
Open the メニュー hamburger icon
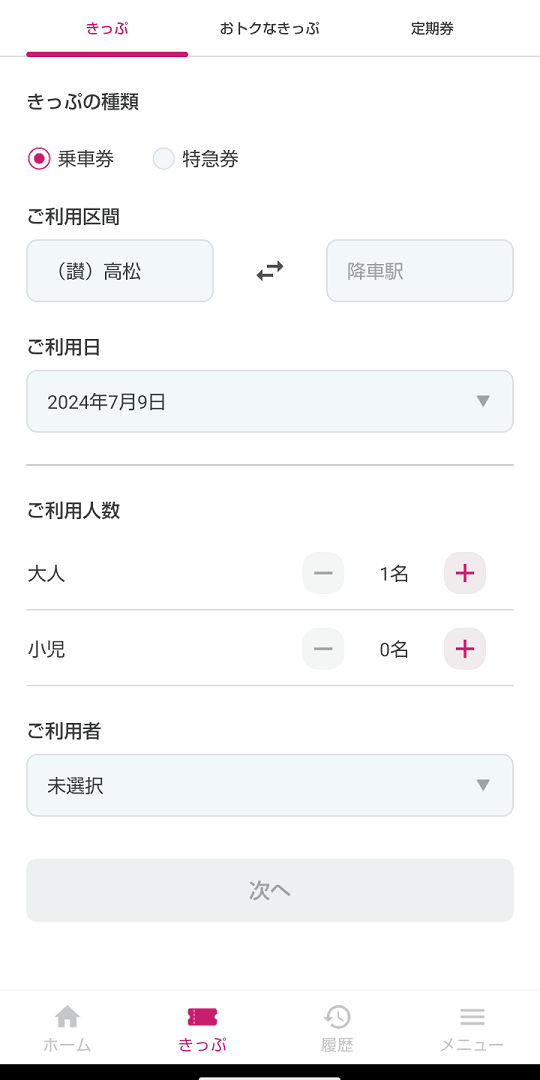point(472,1017)
